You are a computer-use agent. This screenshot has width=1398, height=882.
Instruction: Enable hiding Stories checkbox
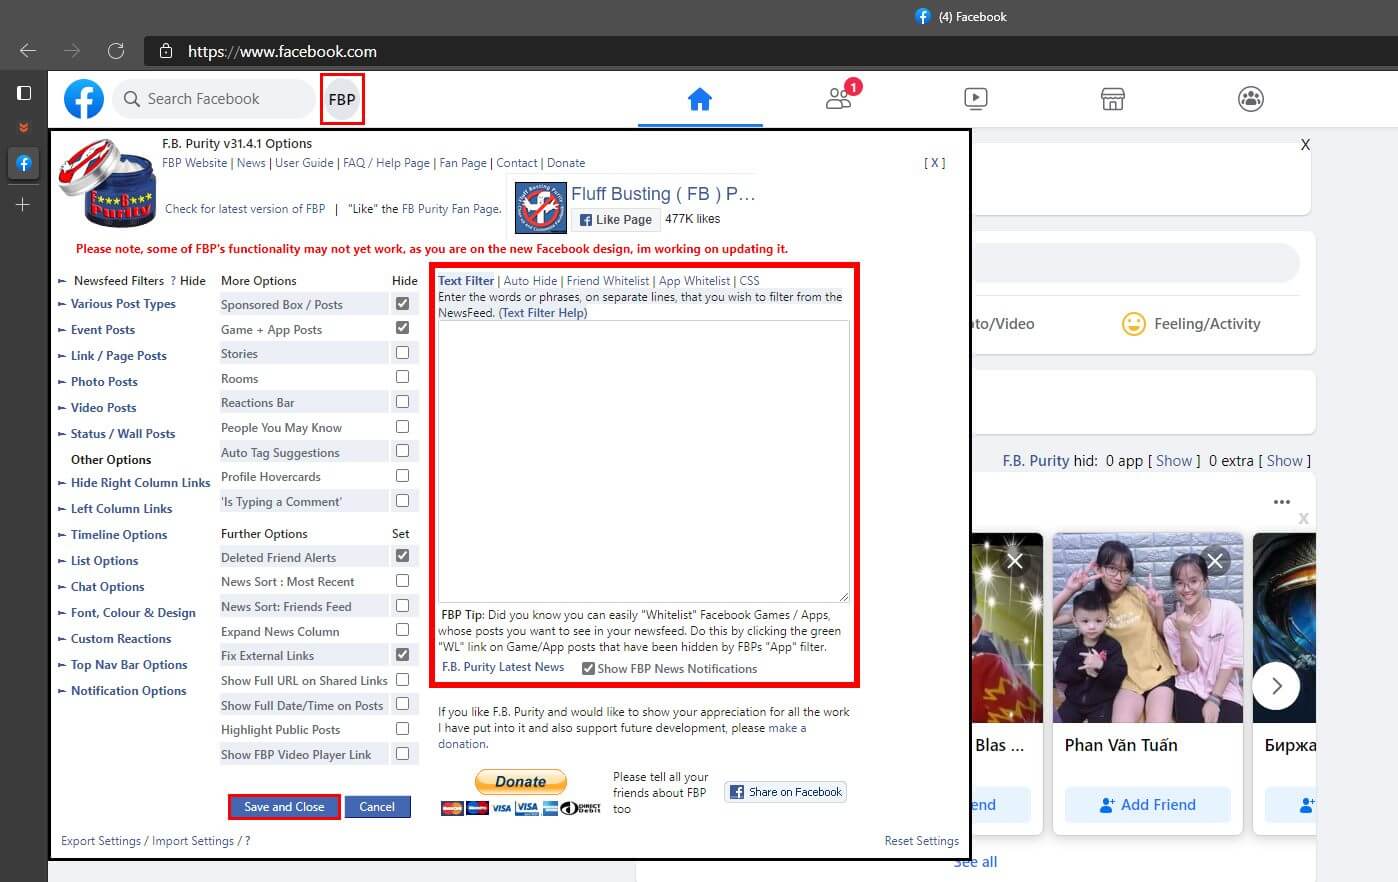(x=402, y=352)
